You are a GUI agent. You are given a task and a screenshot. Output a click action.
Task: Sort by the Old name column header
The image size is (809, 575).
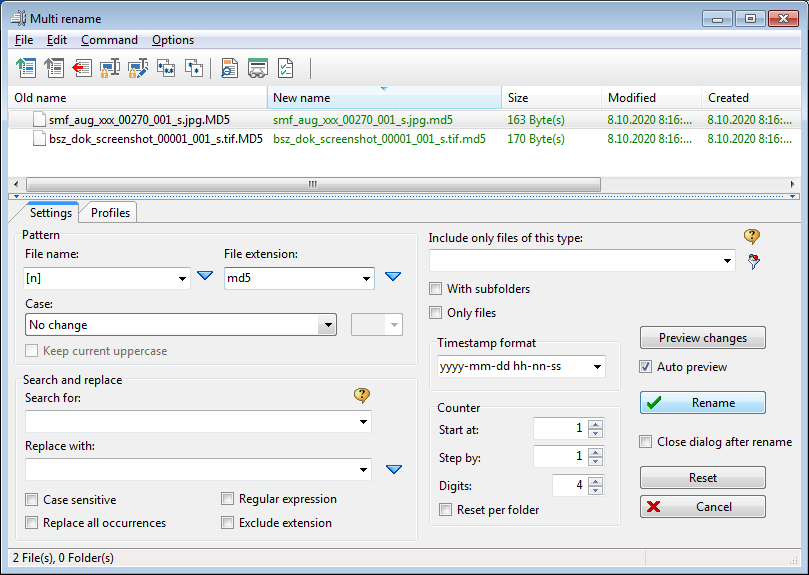[137, 98]
